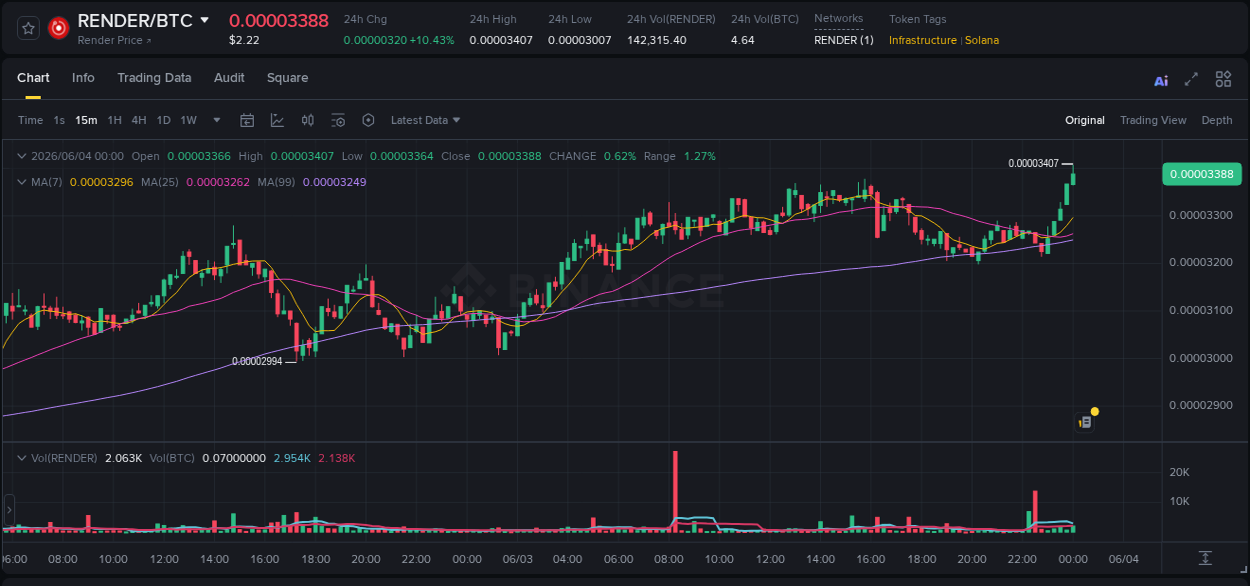Click the Open value 0.00003366
This screenshot has width=1250, height=586.
point(199,156)
